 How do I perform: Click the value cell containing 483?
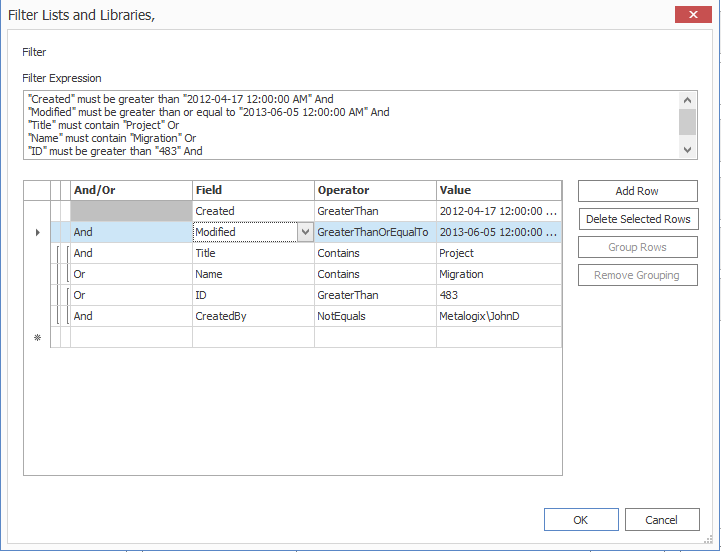[x=498, y=295]
